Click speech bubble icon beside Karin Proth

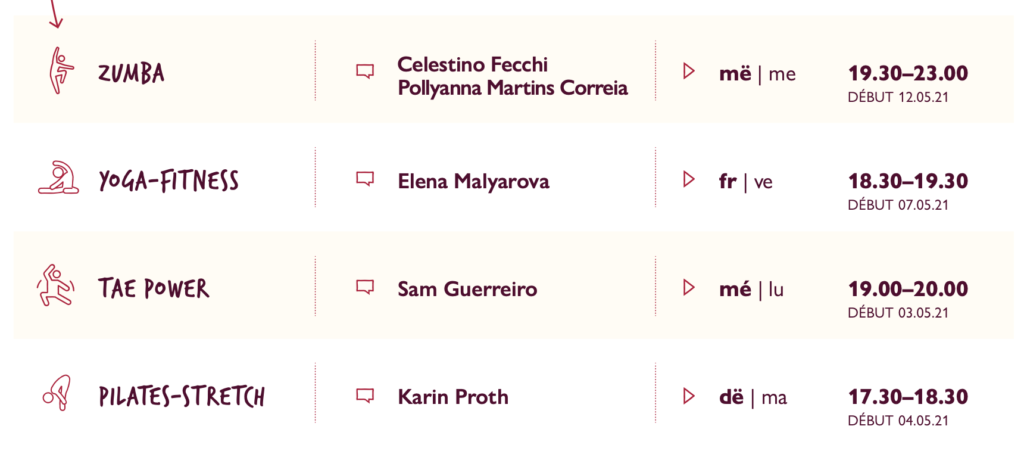tap(365, 395)
